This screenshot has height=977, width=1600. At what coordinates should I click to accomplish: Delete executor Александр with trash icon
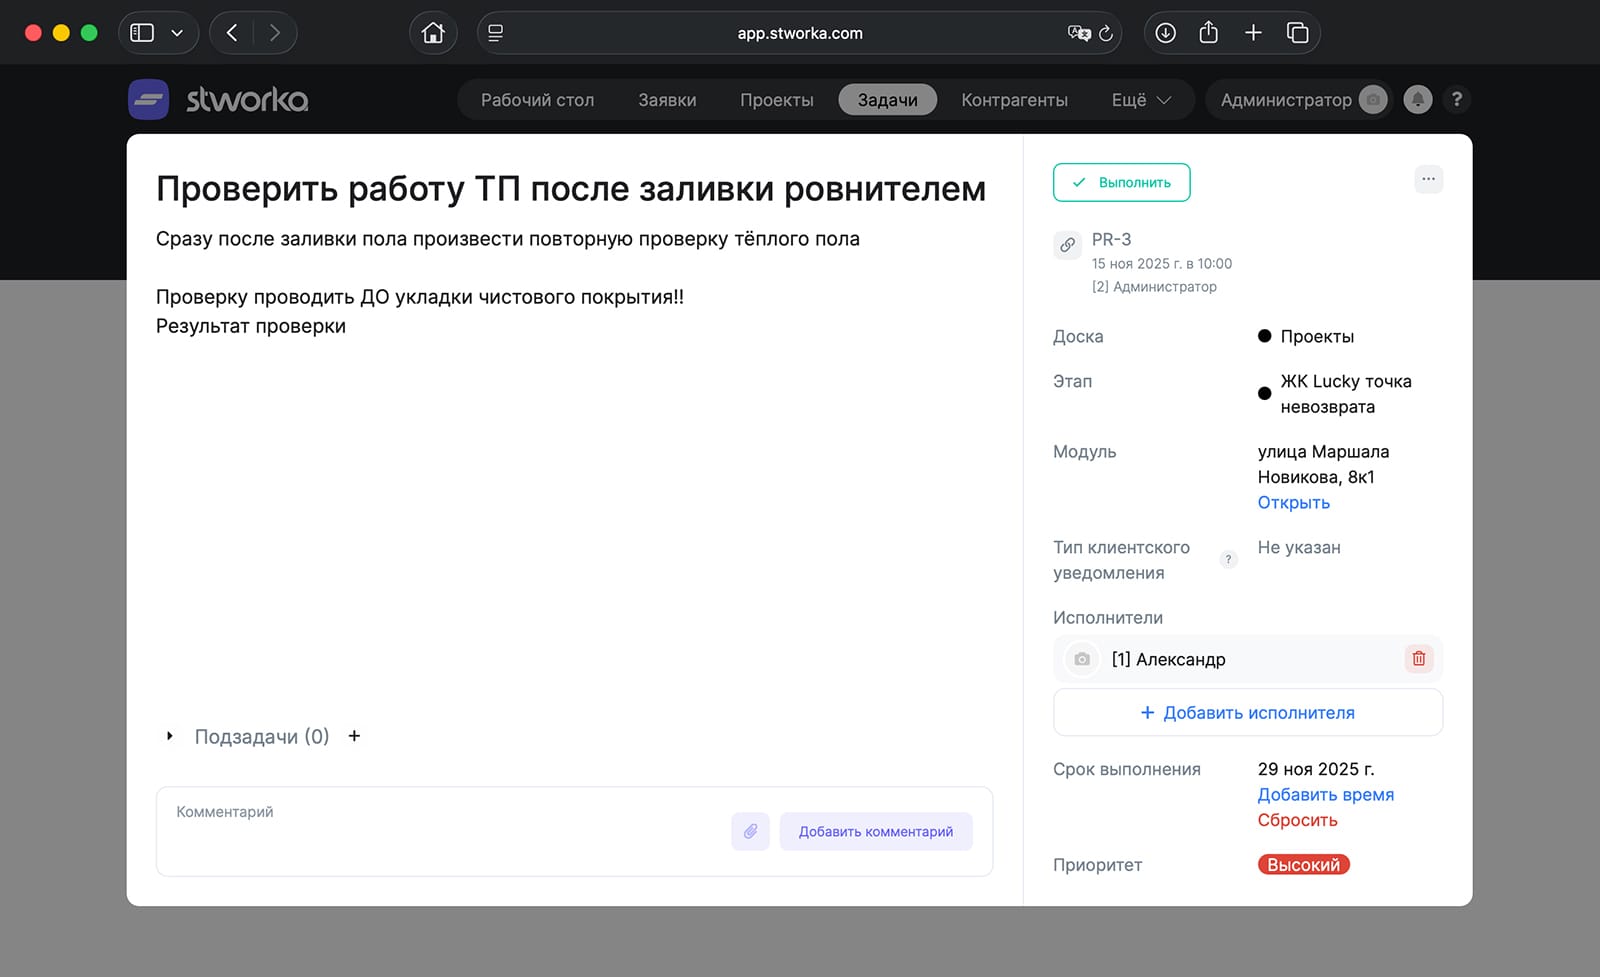pos(1419,659)
